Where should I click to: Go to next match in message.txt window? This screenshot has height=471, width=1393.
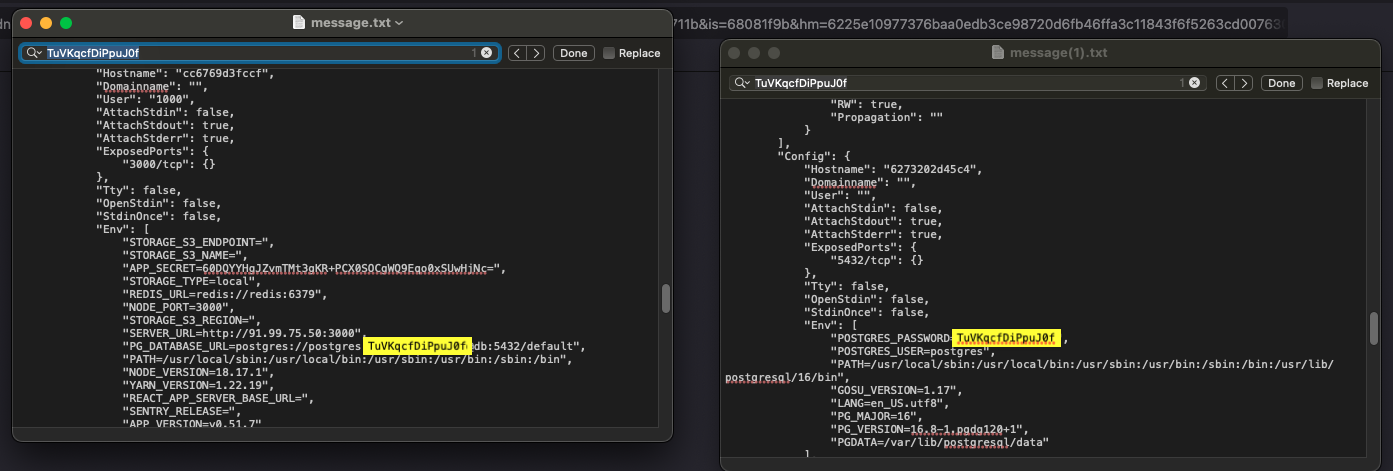536,53
